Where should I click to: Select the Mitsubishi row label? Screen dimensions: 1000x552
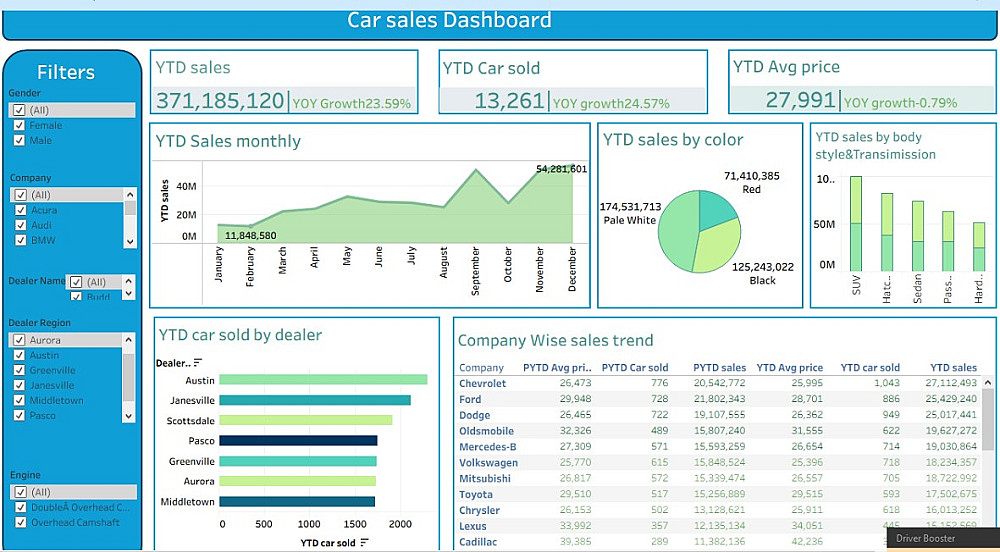pyautogui.click(x=485, y=479)
